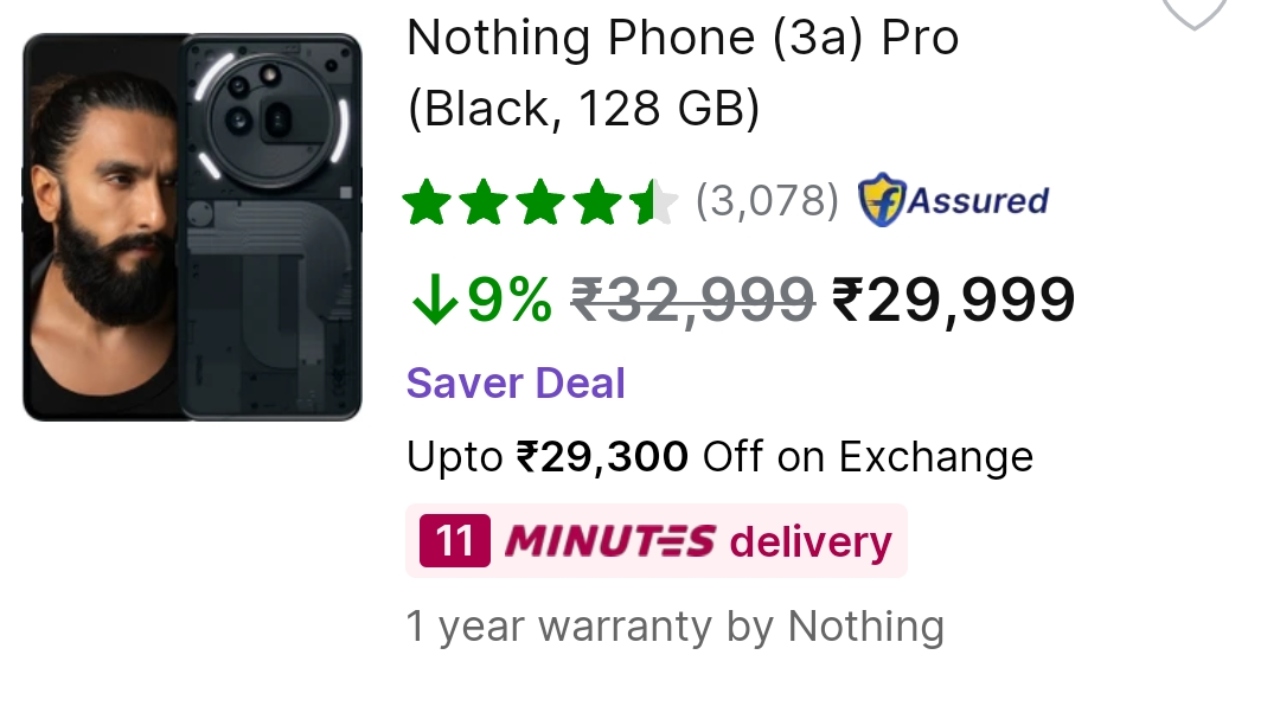Click the MINUTES delivery logo

coord(609,541)
